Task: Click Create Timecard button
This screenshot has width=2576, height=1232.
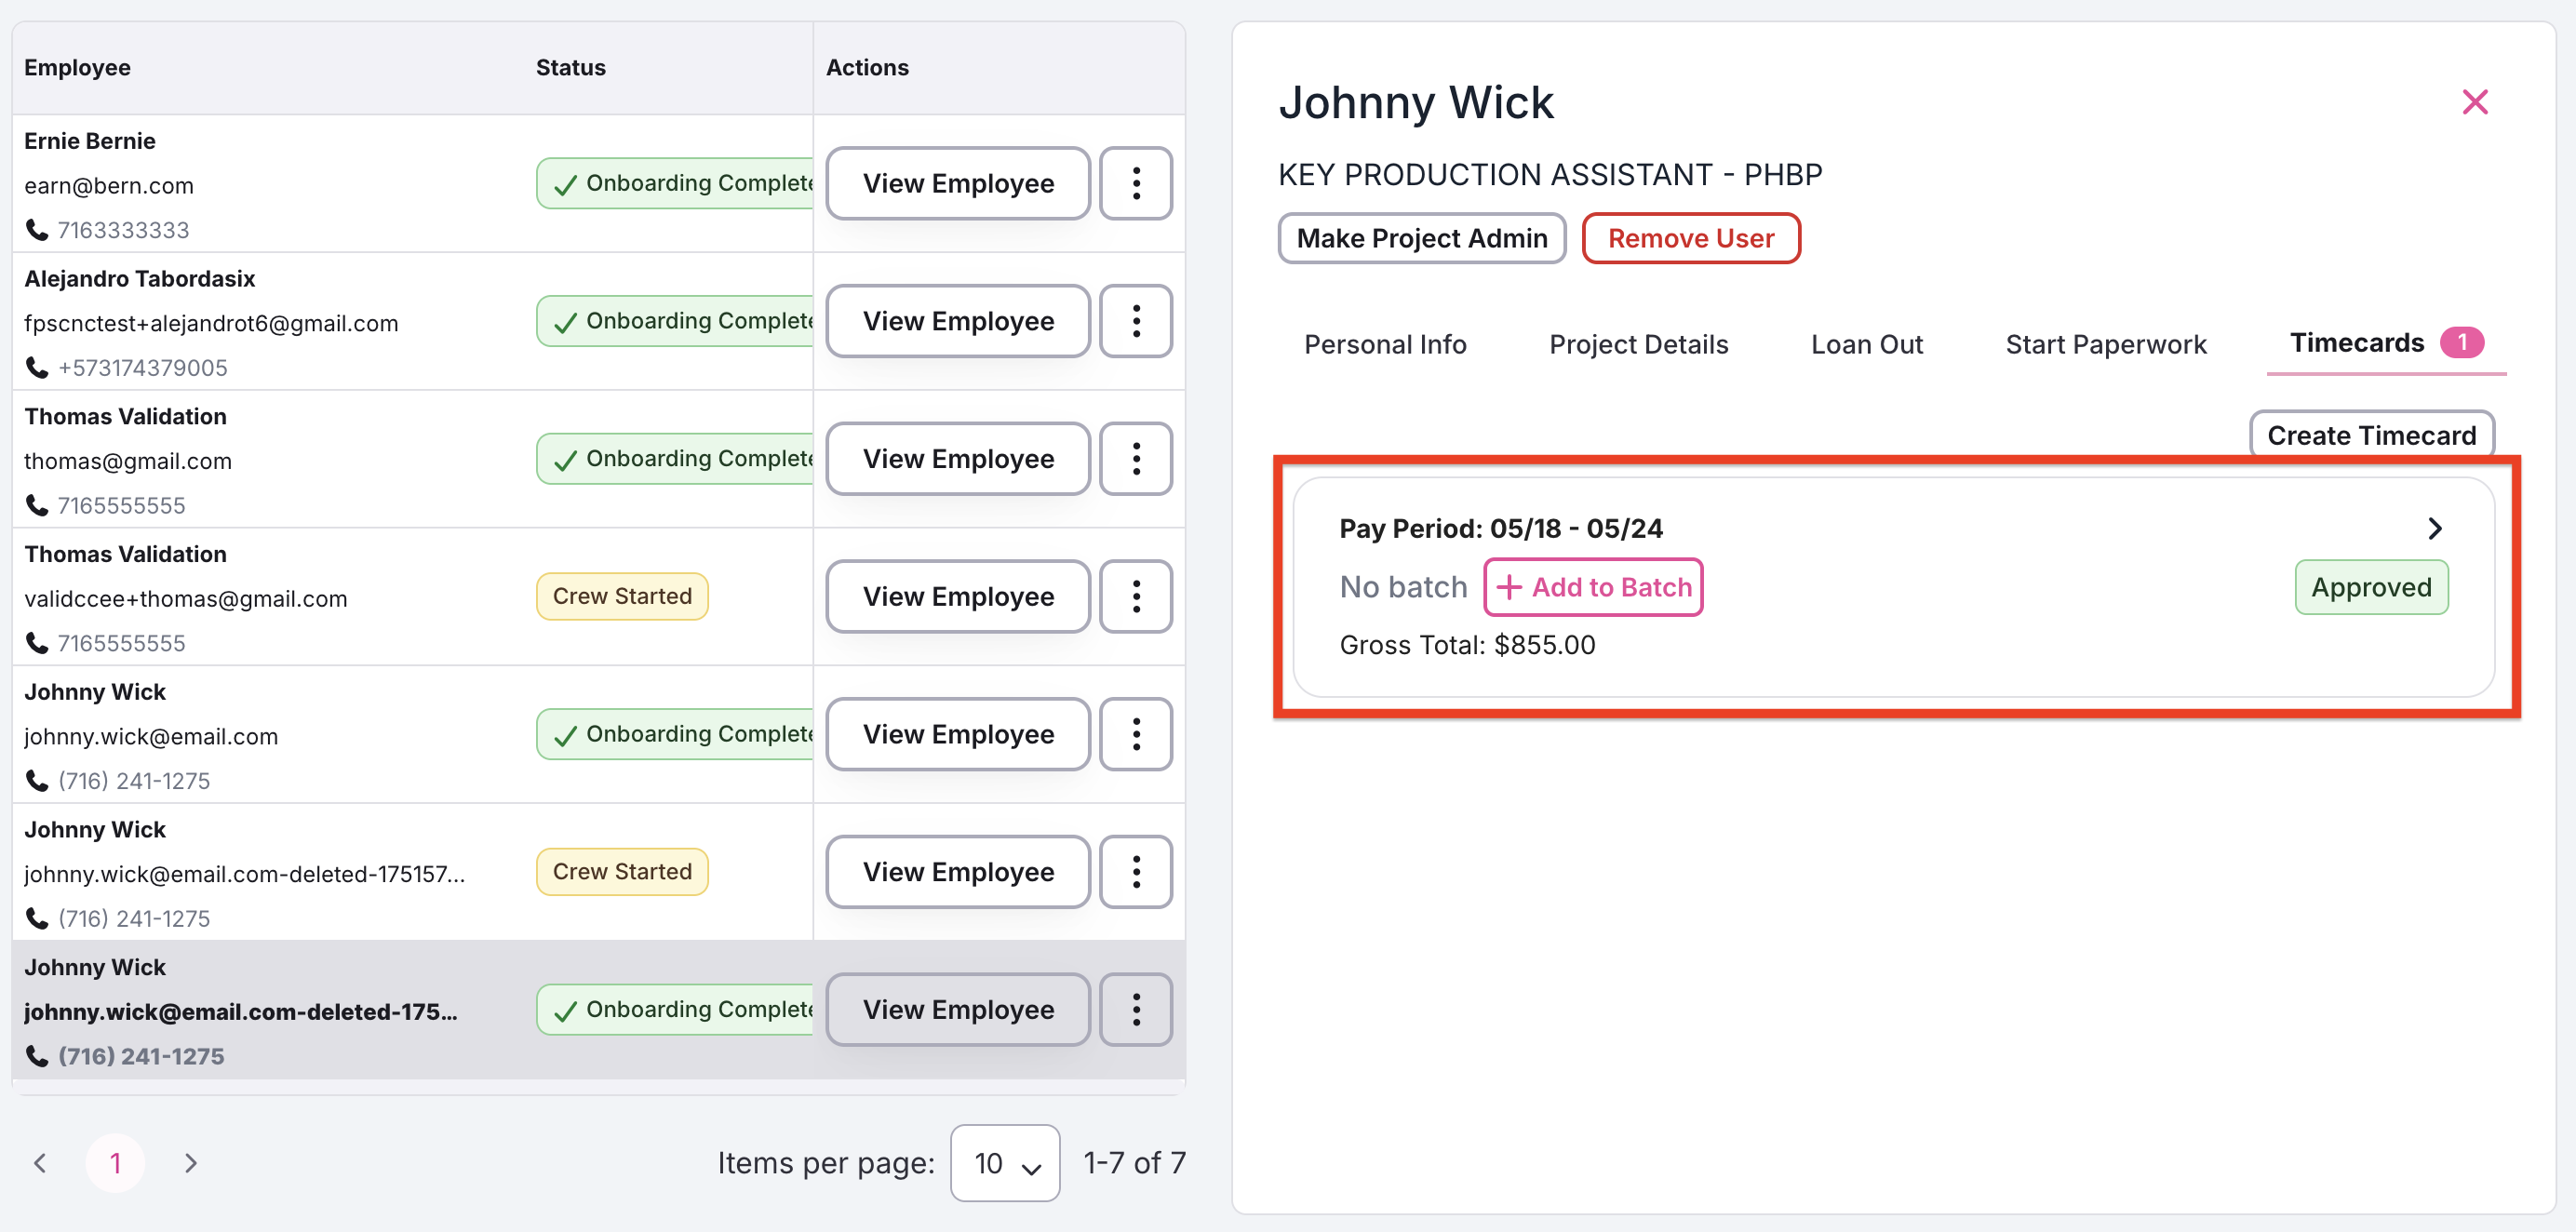Action: coord(2371,435)
